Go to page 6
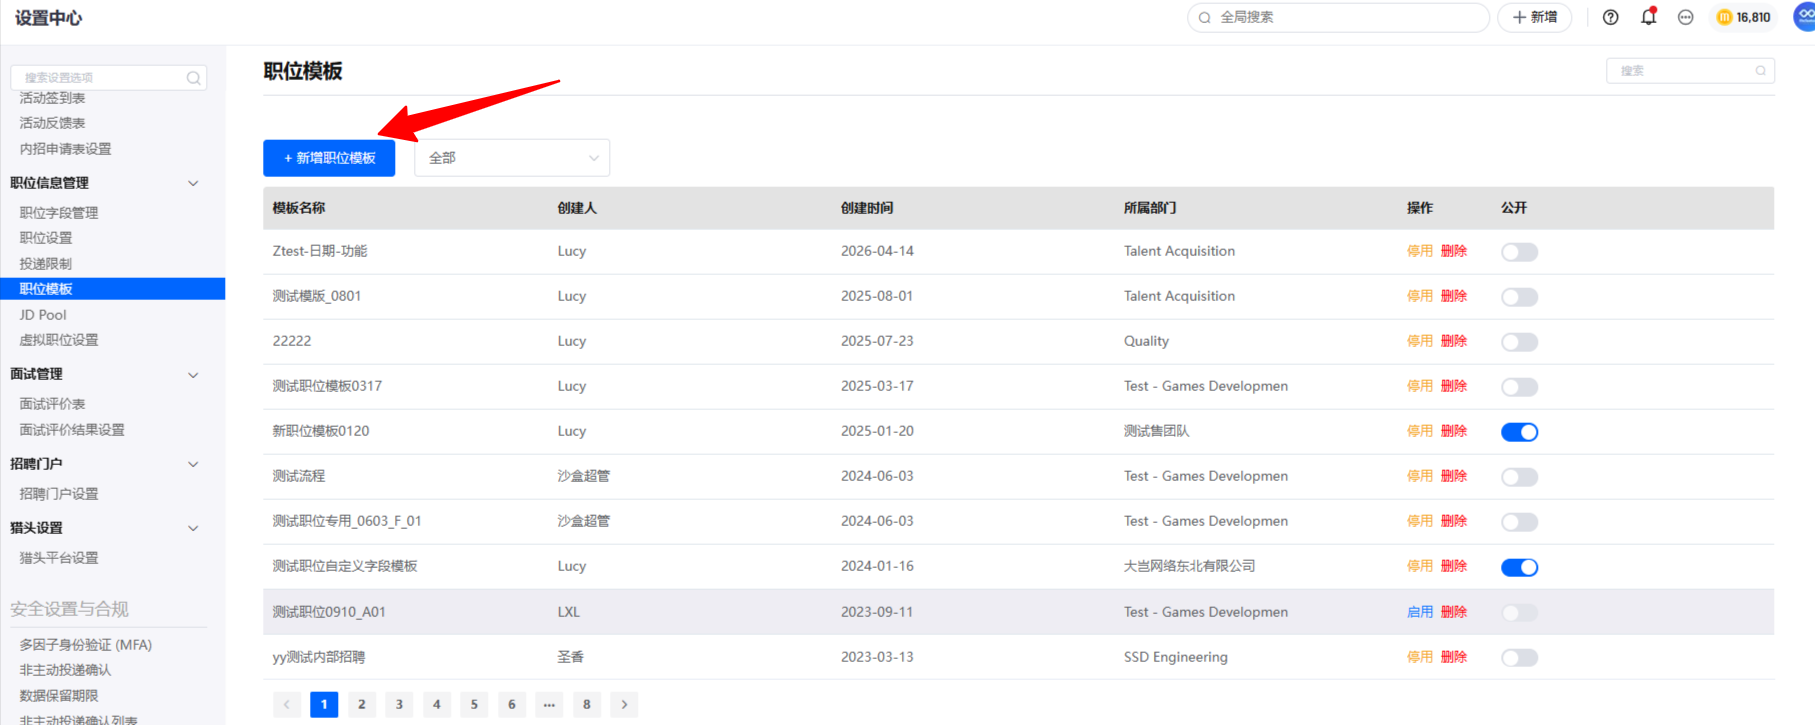The image size is (1815, 725). tap(512, 705)
